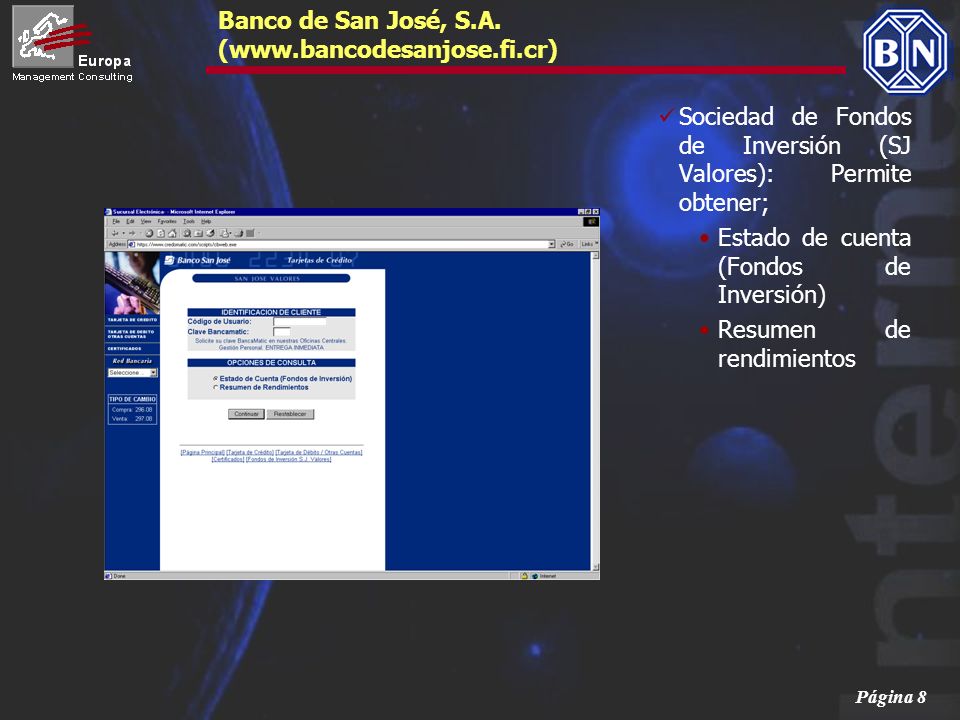Click the Home icon in browser toolbar
This screenshot has height=720, width=960.
click(172, 233)
